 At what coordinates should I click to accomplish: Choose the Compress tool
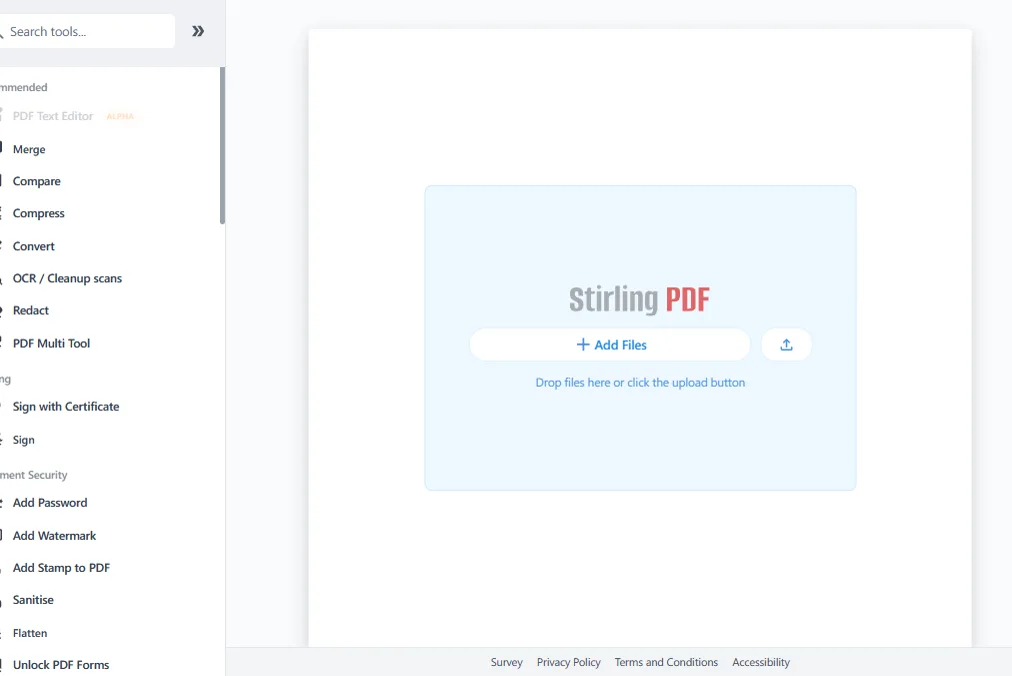pyautogui.click(x=39, y=213)
